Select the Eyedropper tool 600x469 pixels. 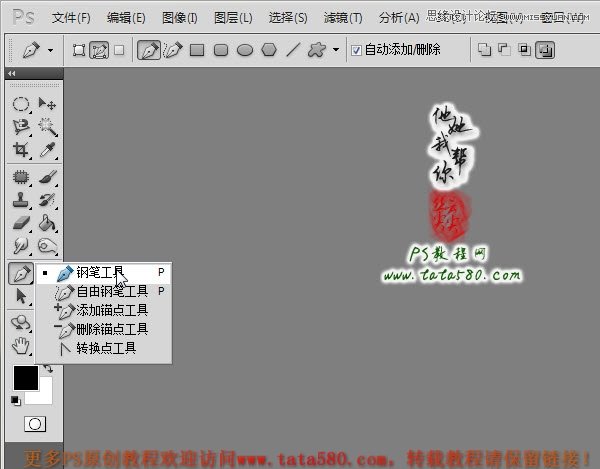point(47,150)
